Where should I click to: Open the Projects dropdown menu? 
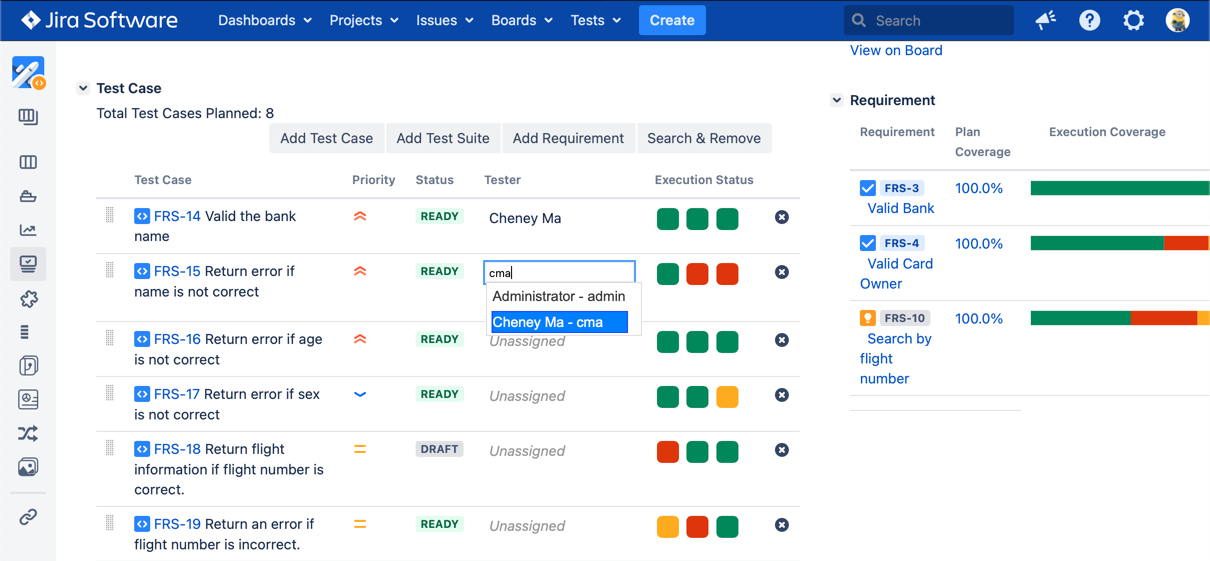(x=364, y=20)
